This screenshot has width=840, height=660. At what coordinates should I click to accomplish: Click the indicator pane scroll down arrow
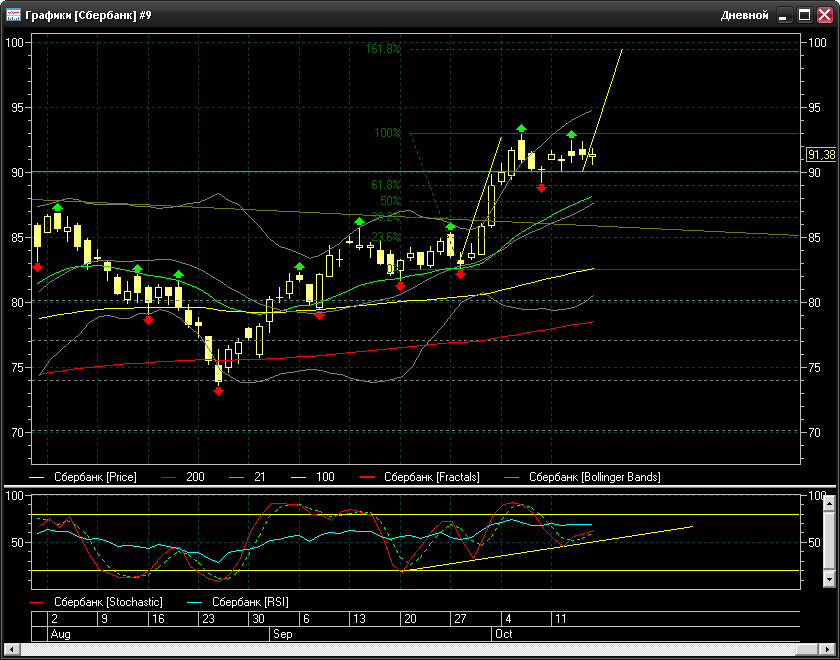click(x=829, y=579)
